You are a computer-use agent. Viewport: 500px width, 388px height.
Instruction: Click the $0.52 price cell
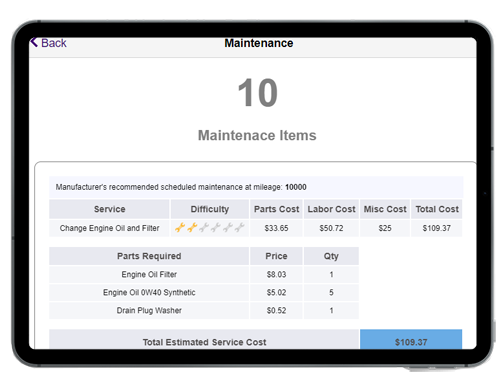coord(276,310)
